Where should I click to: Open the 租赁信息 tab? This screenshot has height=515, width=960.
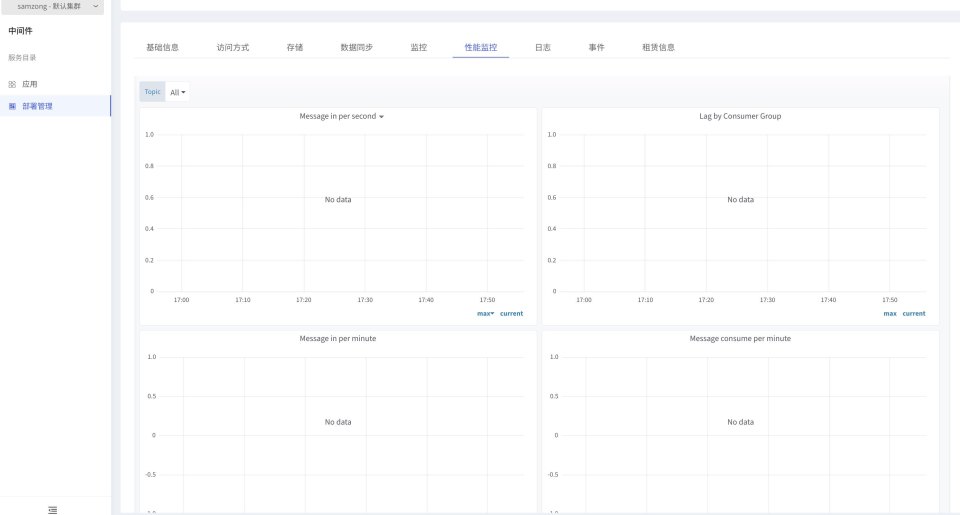[658, 47]
